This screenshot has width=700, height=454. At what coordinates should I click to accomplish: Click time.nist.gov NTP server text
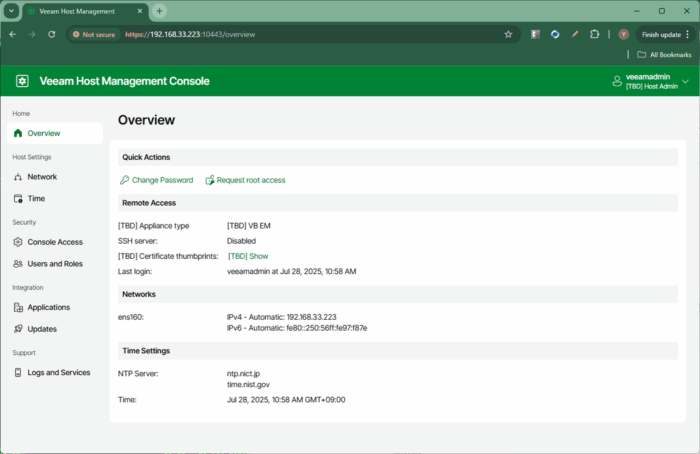point(248,384)
